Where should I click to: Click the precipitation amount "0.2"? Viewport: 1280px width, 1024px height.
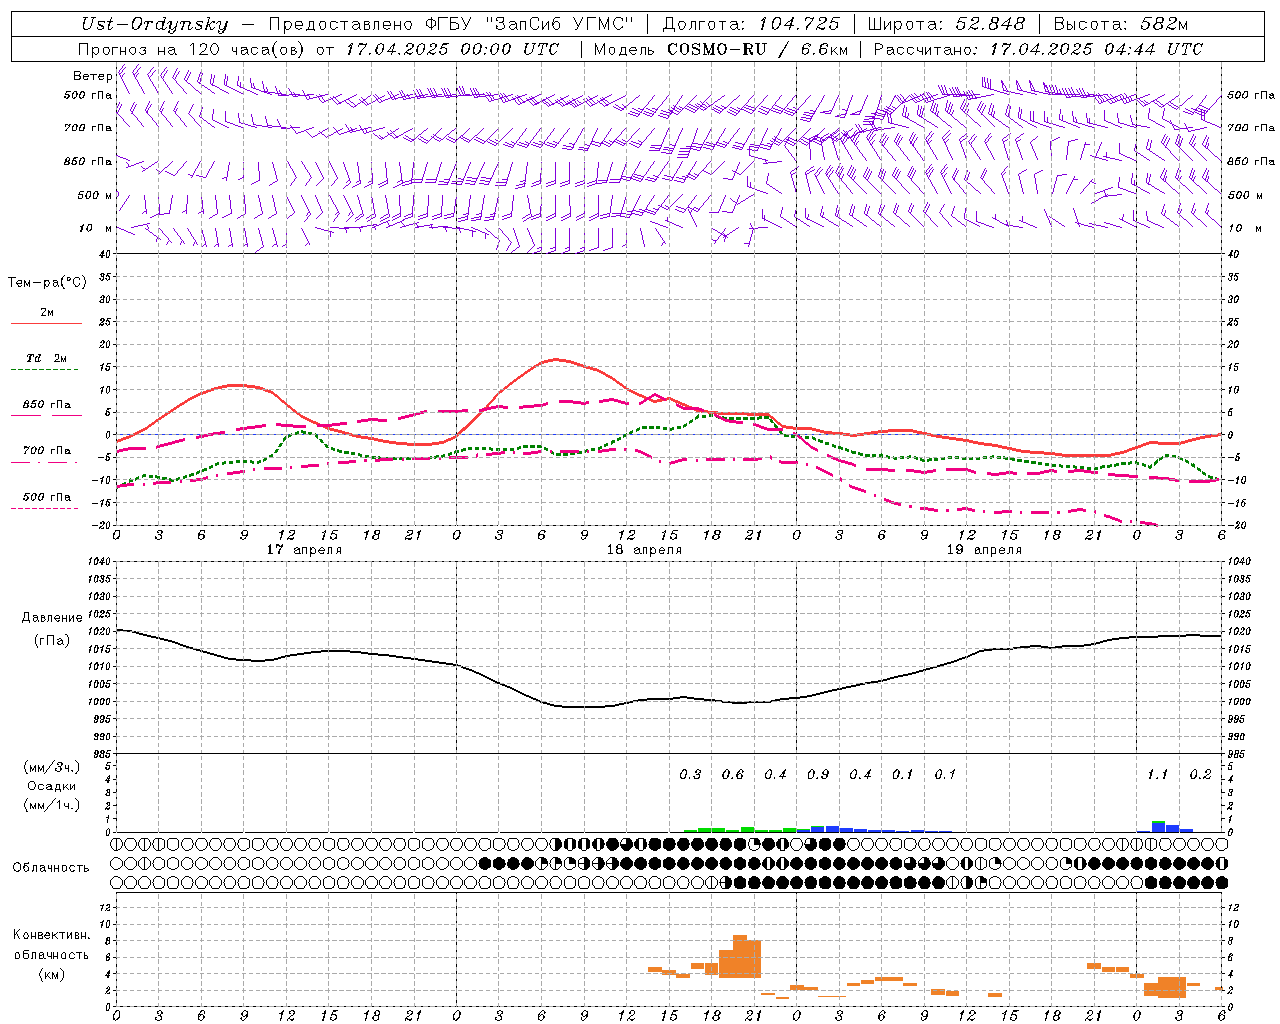(1200, 774)
